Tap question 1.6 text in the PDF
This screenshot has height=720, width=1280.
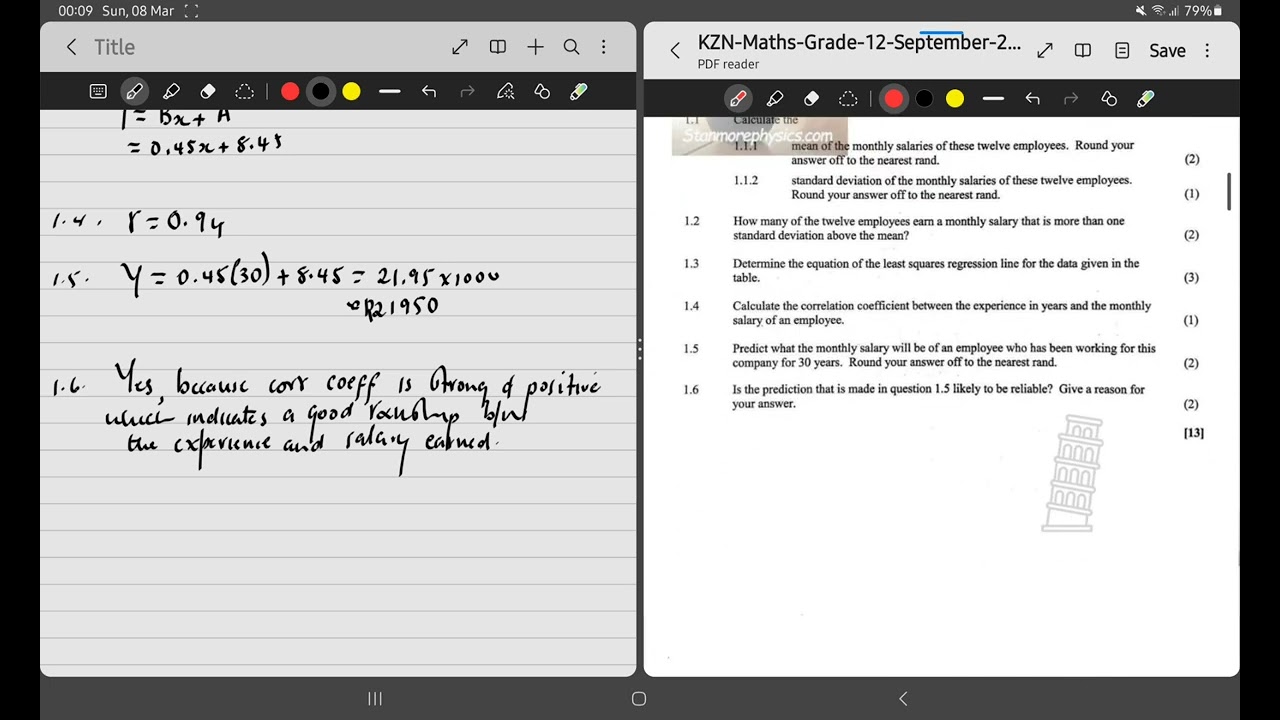[x=938, y=396]
